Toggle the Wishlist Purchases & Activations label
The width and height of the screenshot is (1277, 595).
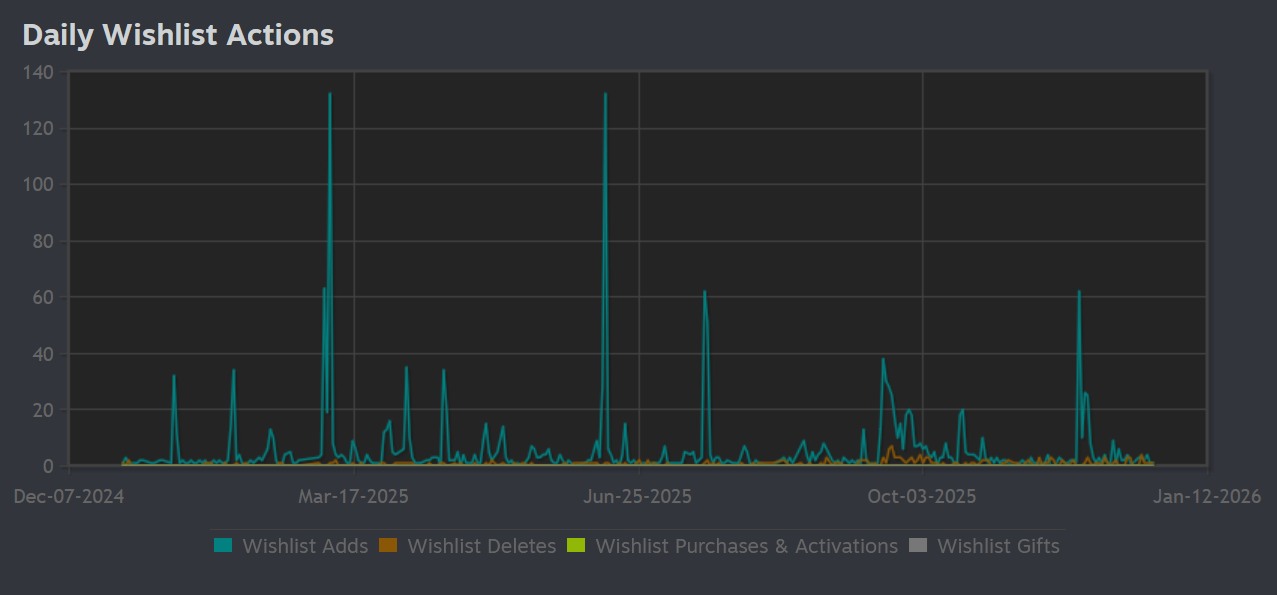(x=746, y=546)
